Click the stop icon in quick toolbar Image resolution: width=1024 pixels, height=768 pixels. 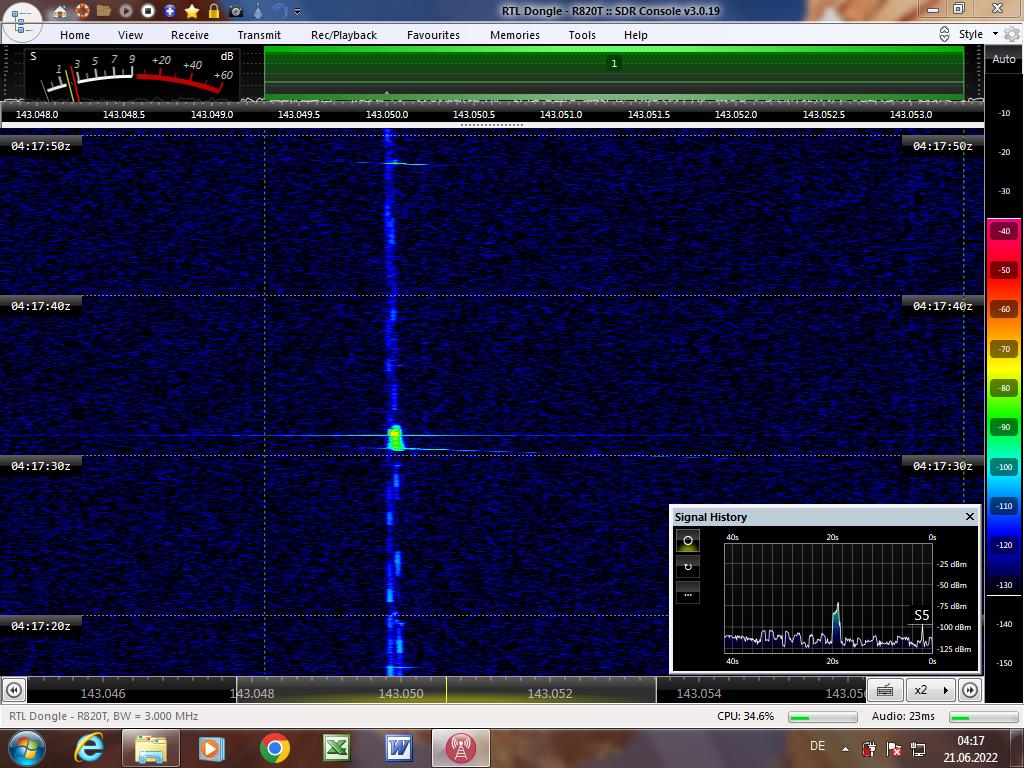(x=148, y=11)
